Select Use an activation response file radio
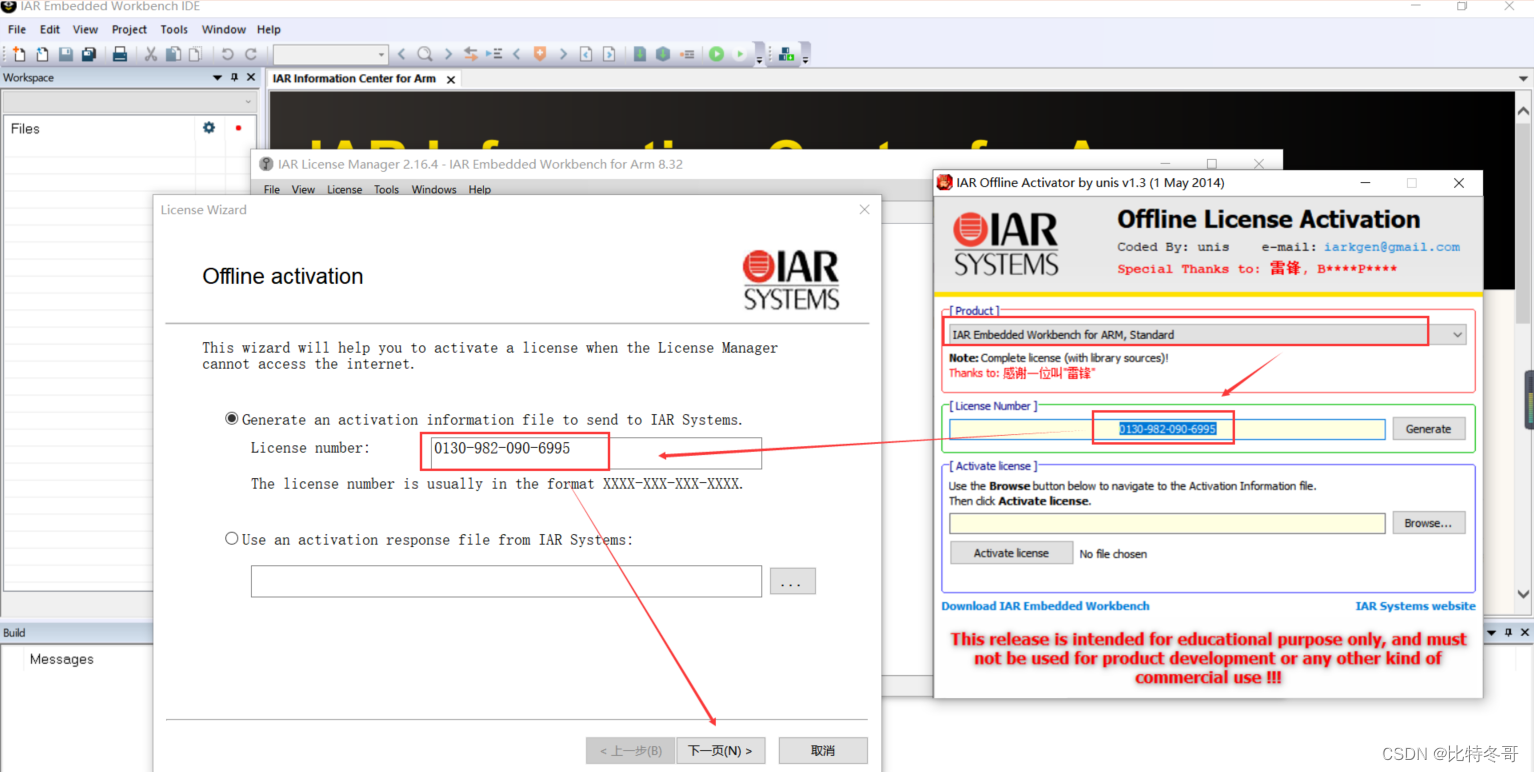Viewport: 1534px width, 772px height. [232, 539]
